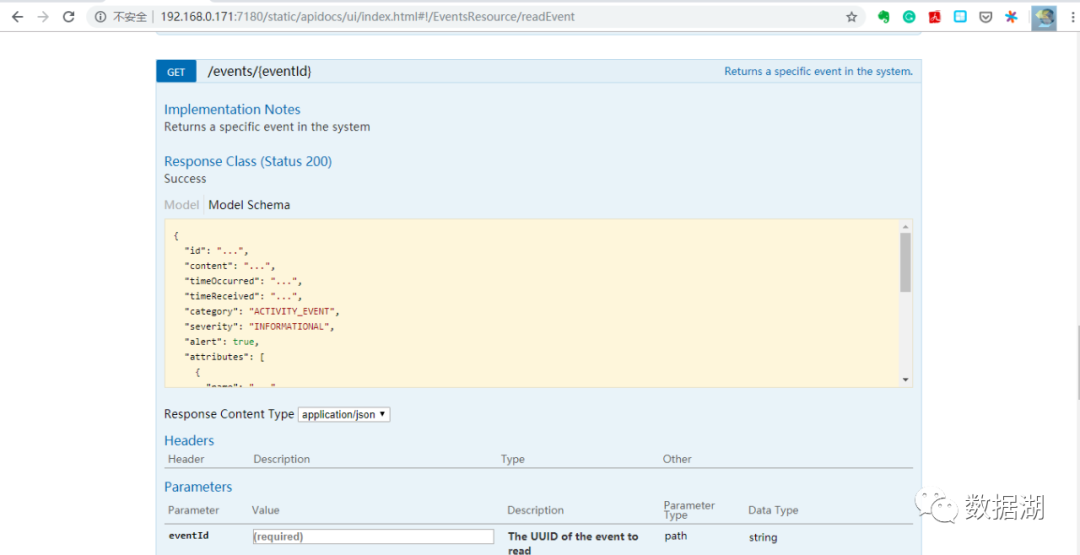The width and height of the screenshot is (1080, 555).
Task: Click the browser address bar URL
Action: [367, 17]
